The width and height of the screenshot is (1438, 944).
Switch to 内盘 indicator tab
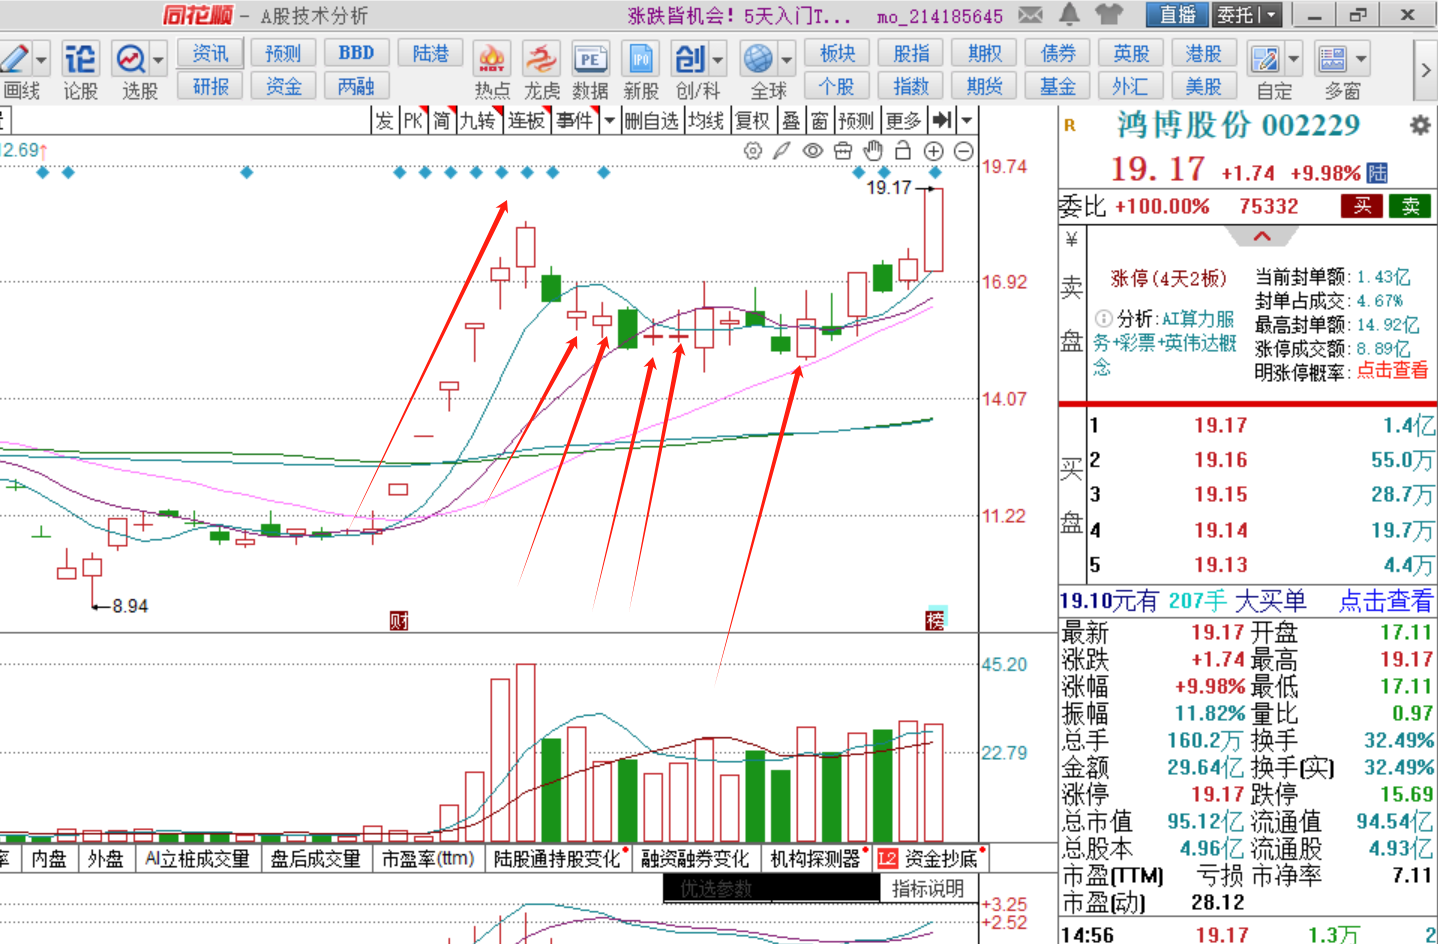[x=48, y=858]
